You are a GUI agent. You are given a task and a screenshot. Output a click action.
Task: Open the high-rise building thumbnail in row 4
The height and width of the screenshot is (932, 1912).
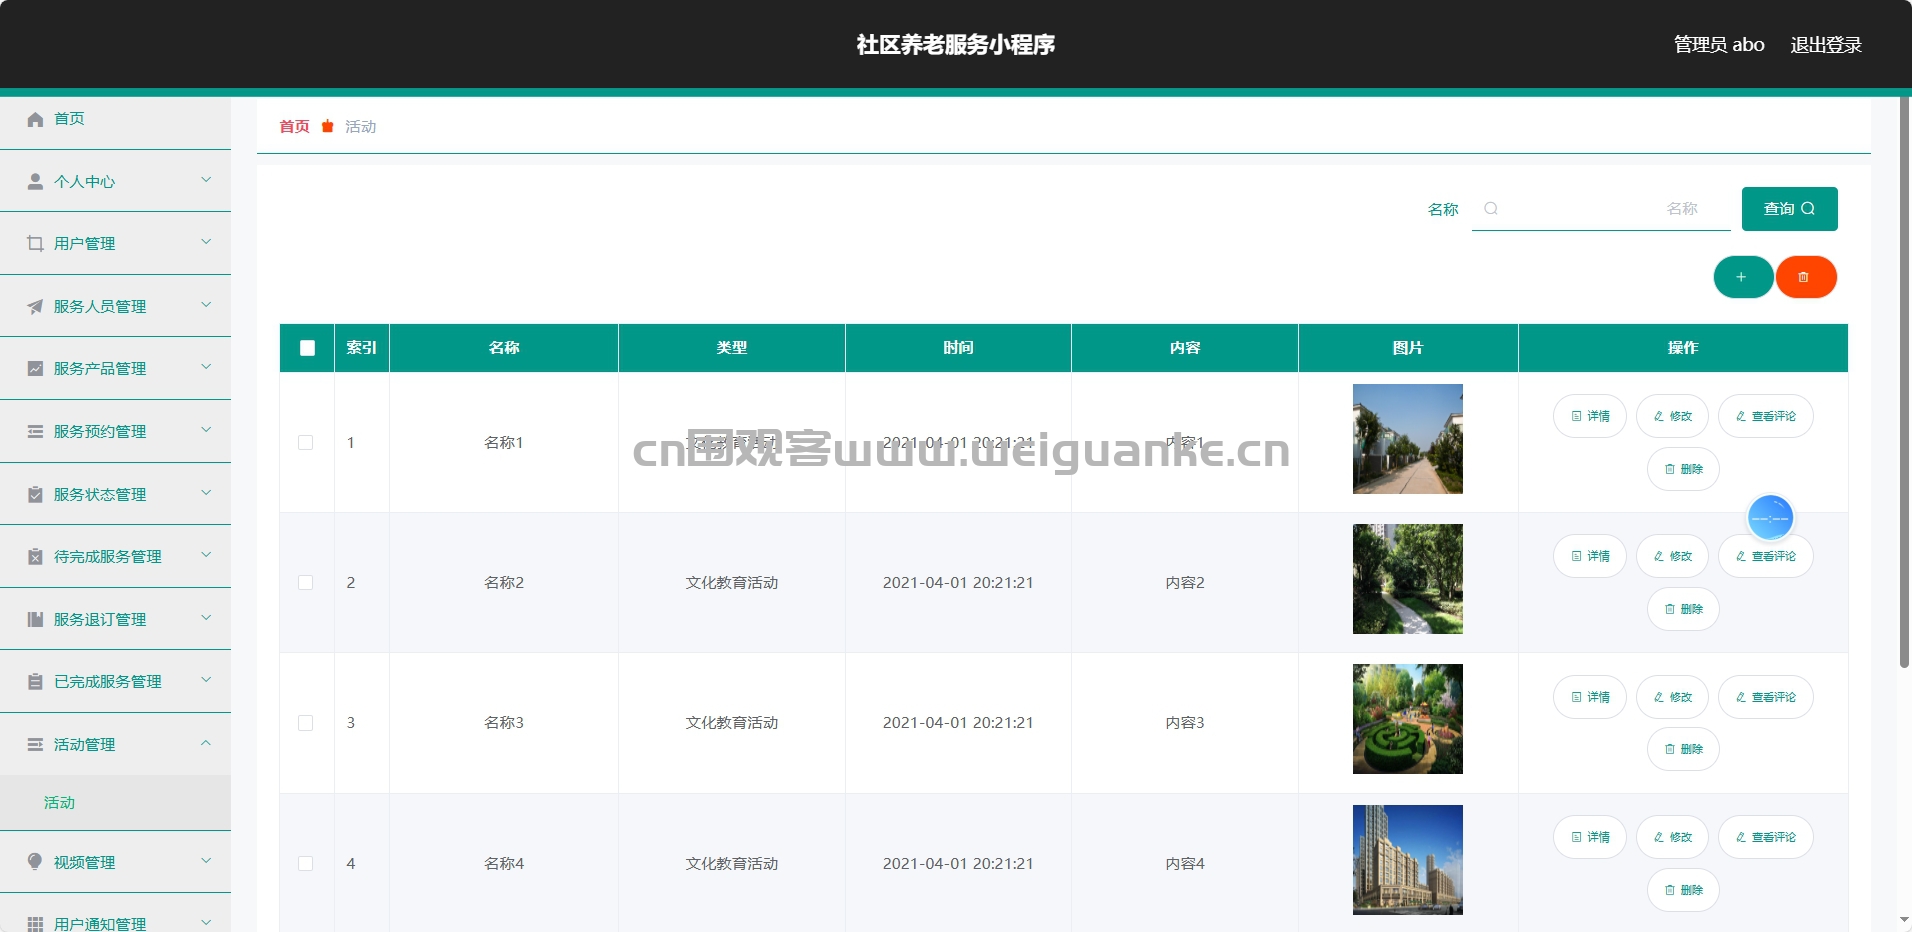(1408, 860)
